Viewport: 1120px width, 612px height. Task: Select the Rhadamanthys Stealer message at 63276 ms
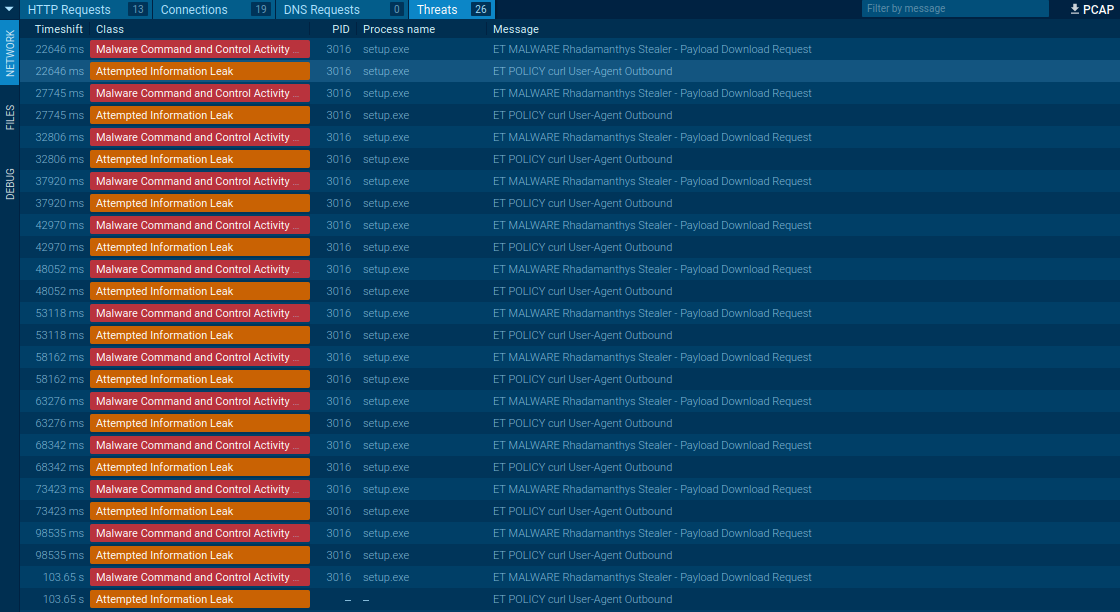(x=652, y=401)
